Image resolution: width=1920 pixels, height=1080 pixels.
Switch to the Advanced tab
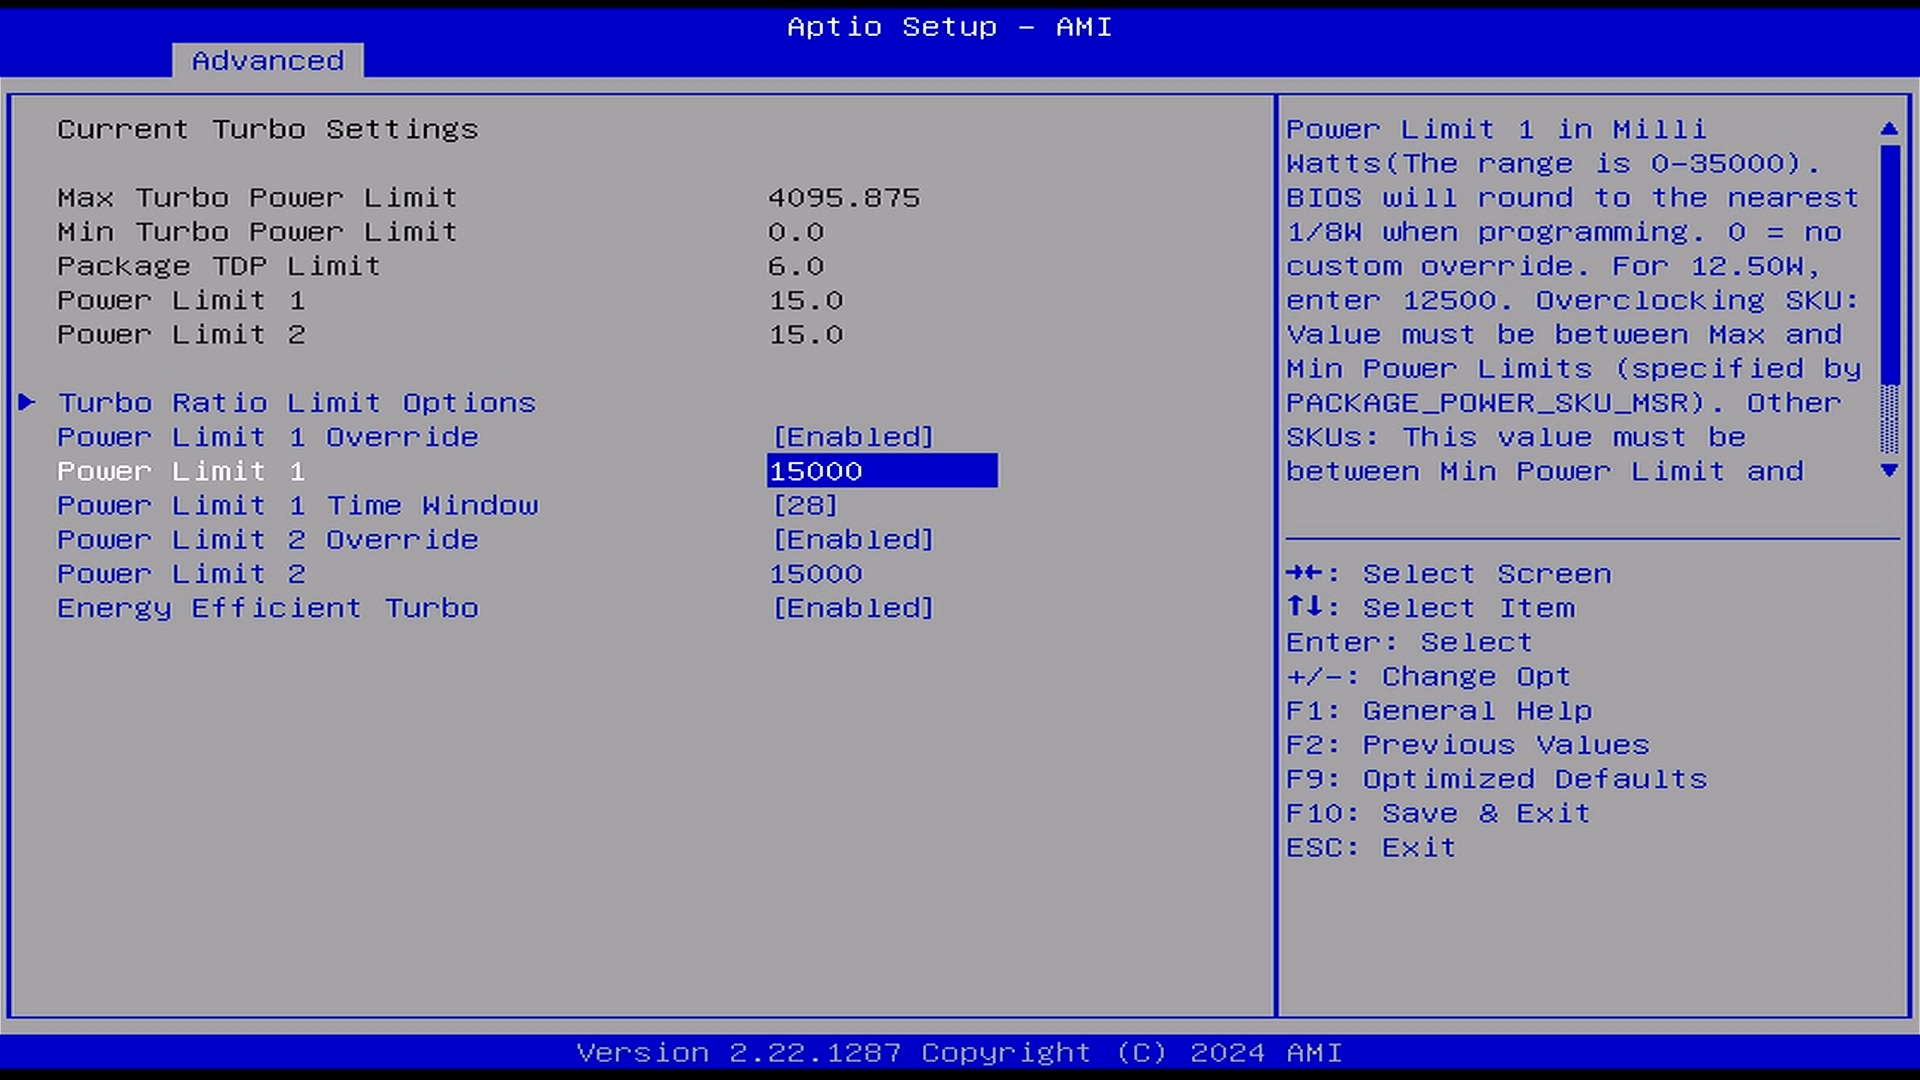click(x=267, y=61)
